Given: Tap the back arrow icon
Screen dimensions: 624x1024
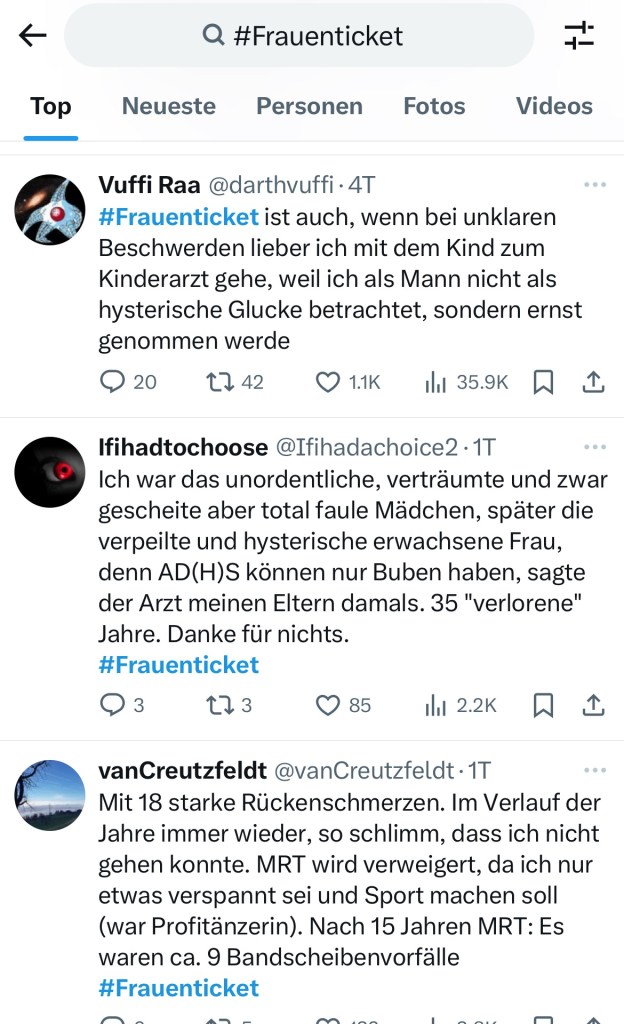Looking at the screenshot, I should pos(33,36).
